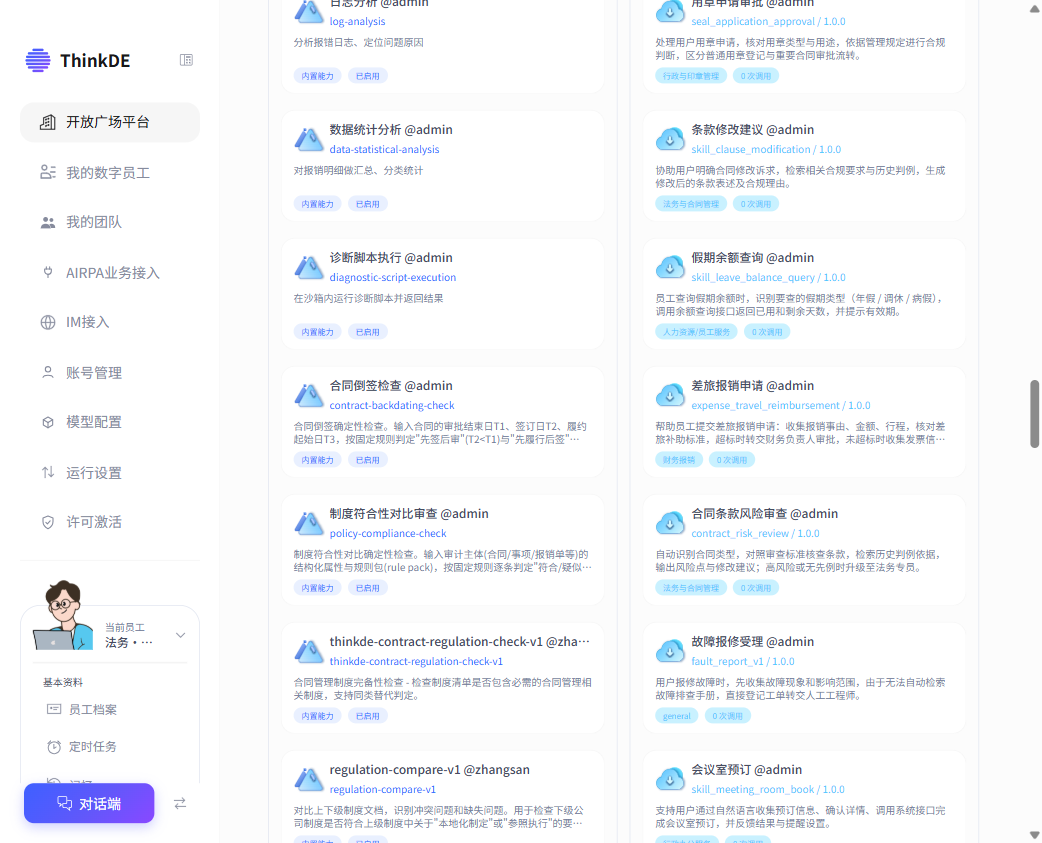Image resolution: width=1042 pixels, height=843 pixels.
Task: Click the ThinkDE logo icon
Action: click(x=38, y=60)
